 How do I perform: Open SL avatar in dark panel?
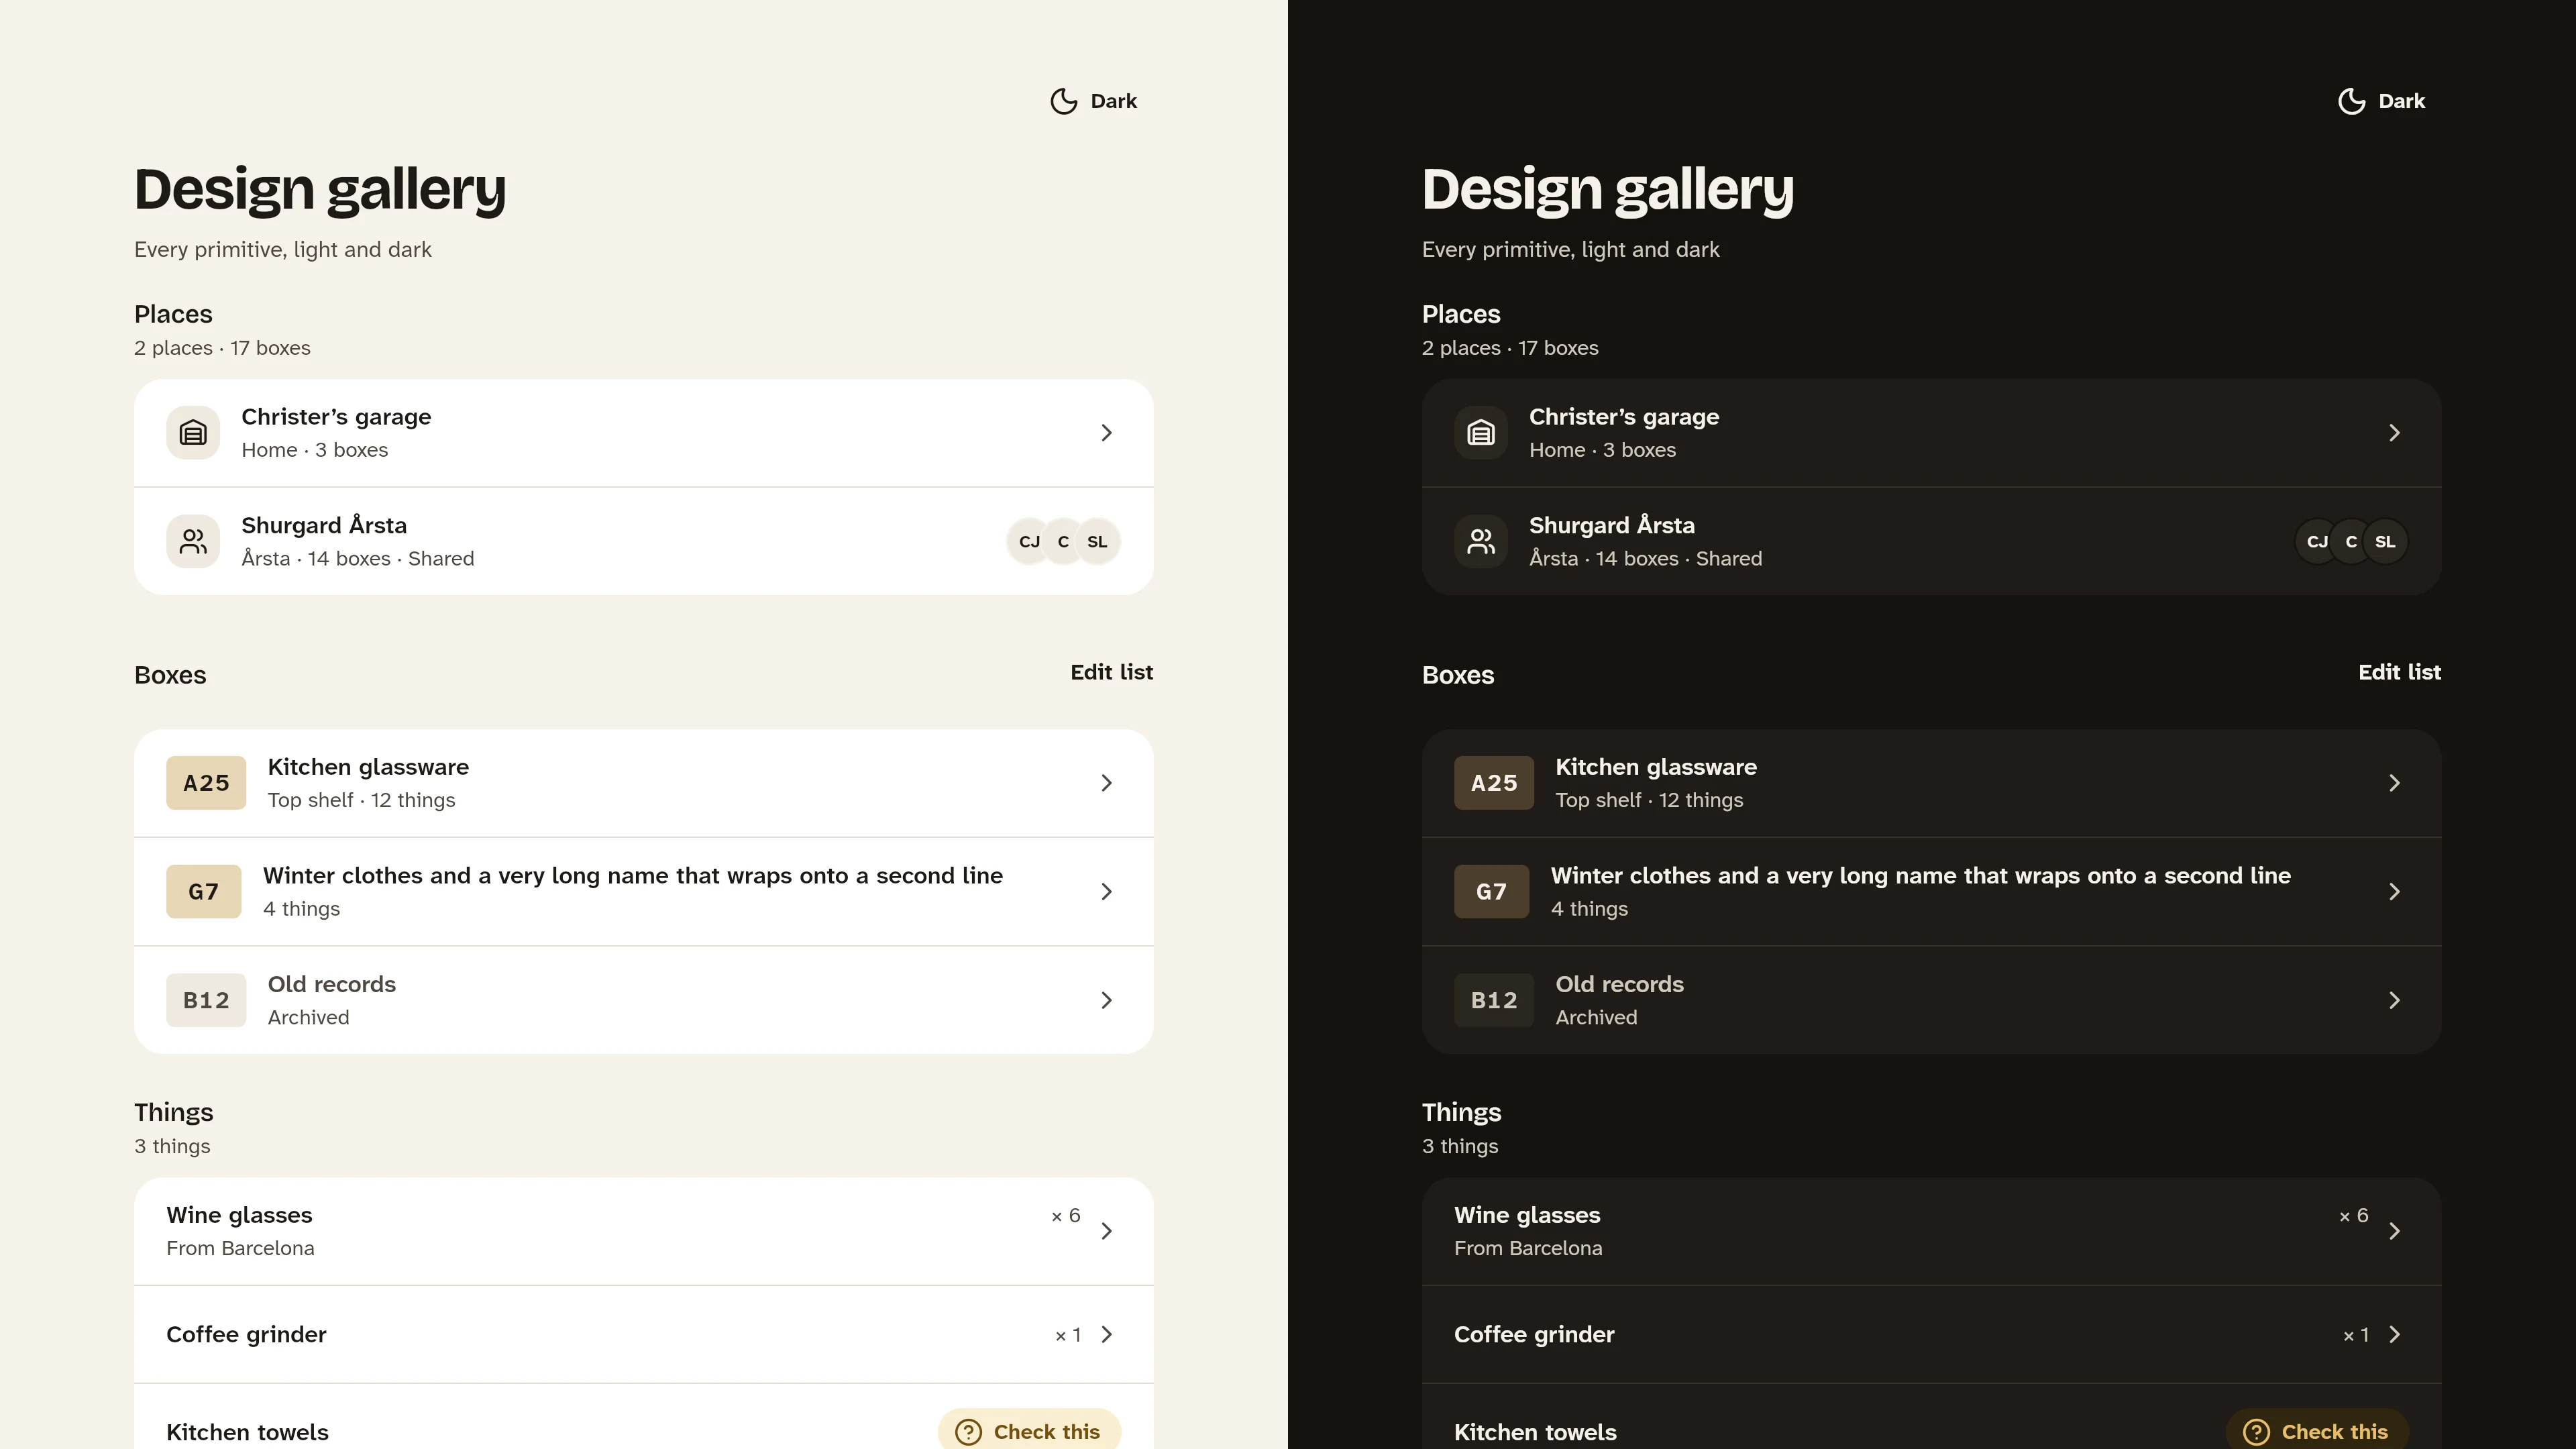[2385, 542]
